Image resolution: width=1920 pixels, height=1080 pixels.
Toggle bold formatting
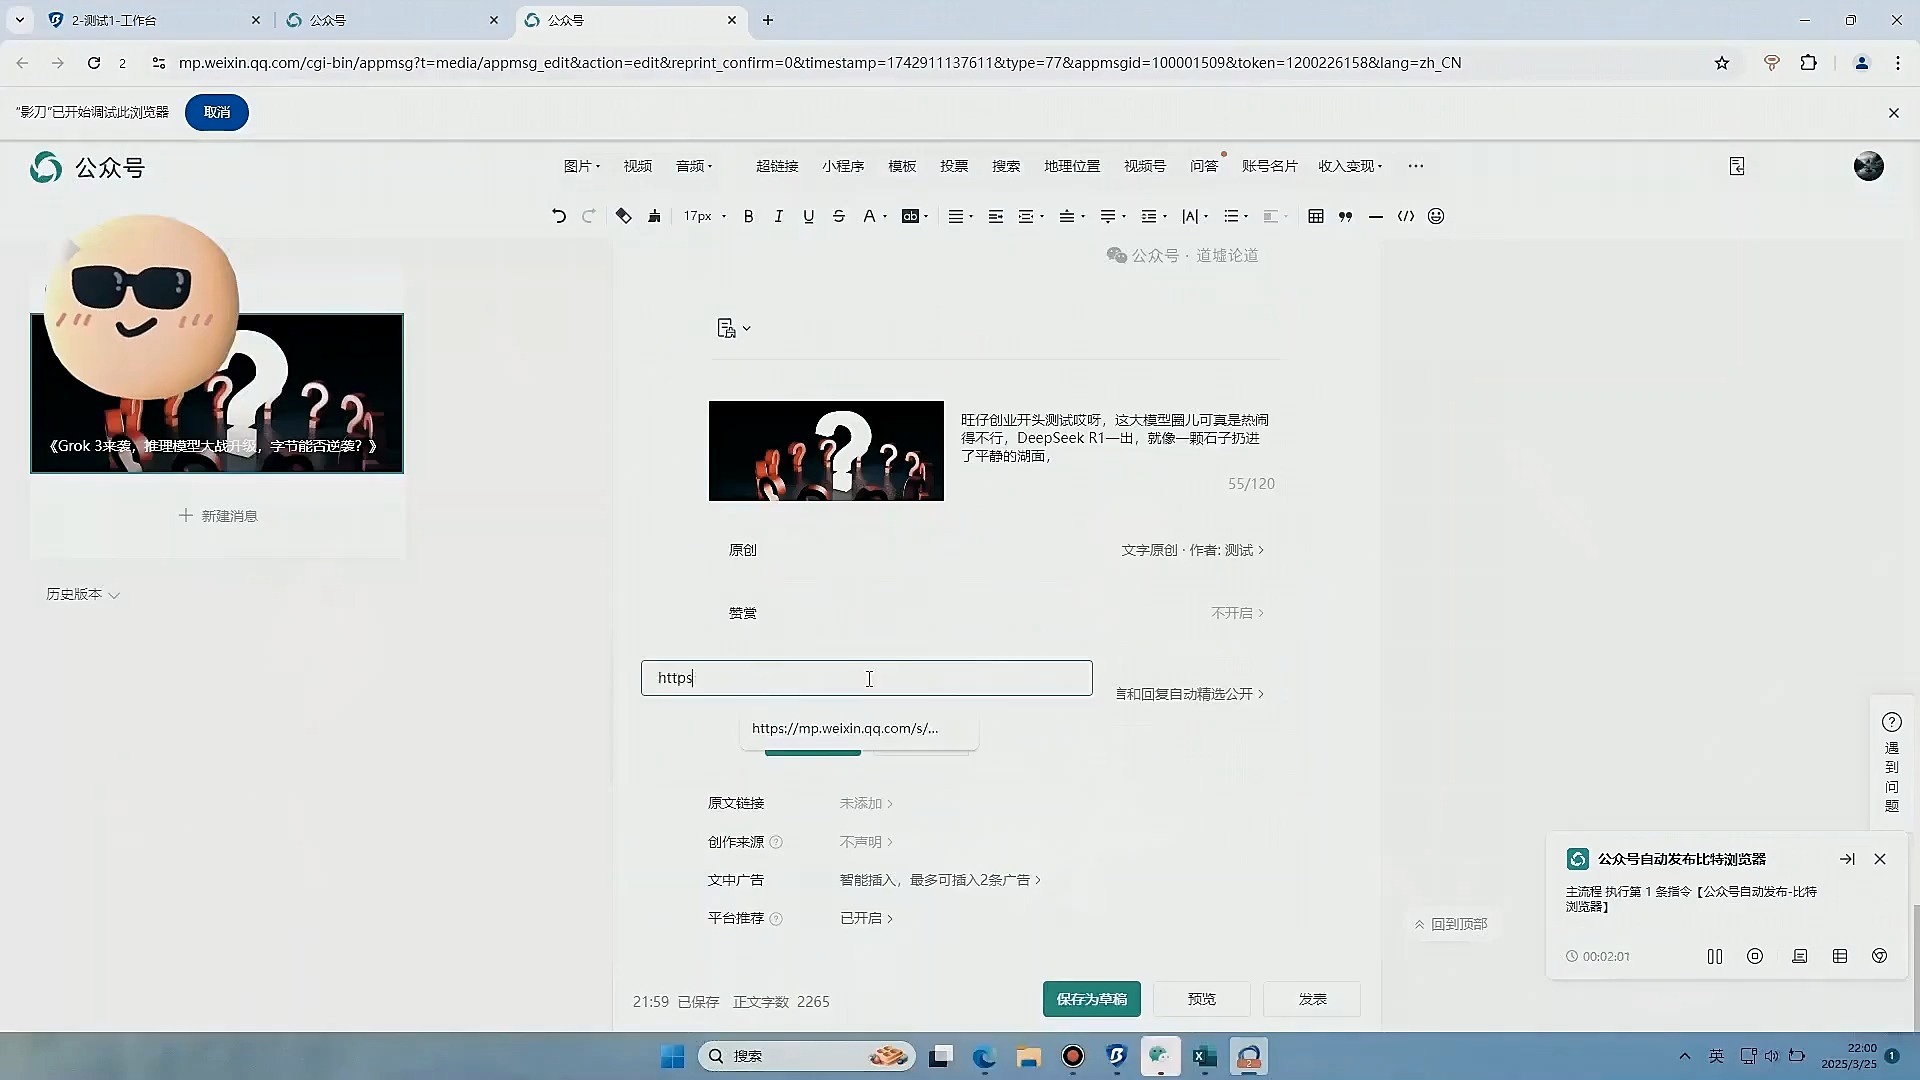pos(748,216)
